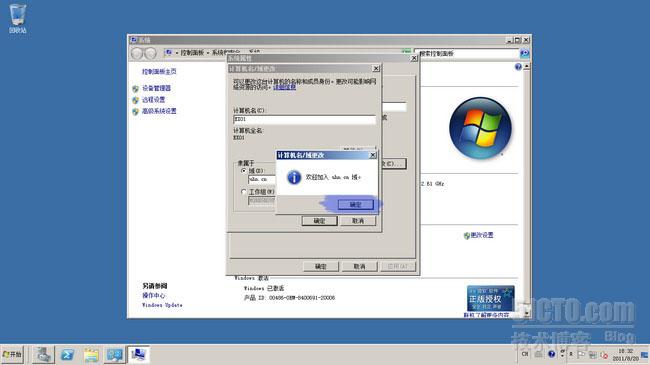Image resolution: width=650 pixels, height=365 pixels.
Task: Click the search icon beside the search box
Action: point(524,54)
